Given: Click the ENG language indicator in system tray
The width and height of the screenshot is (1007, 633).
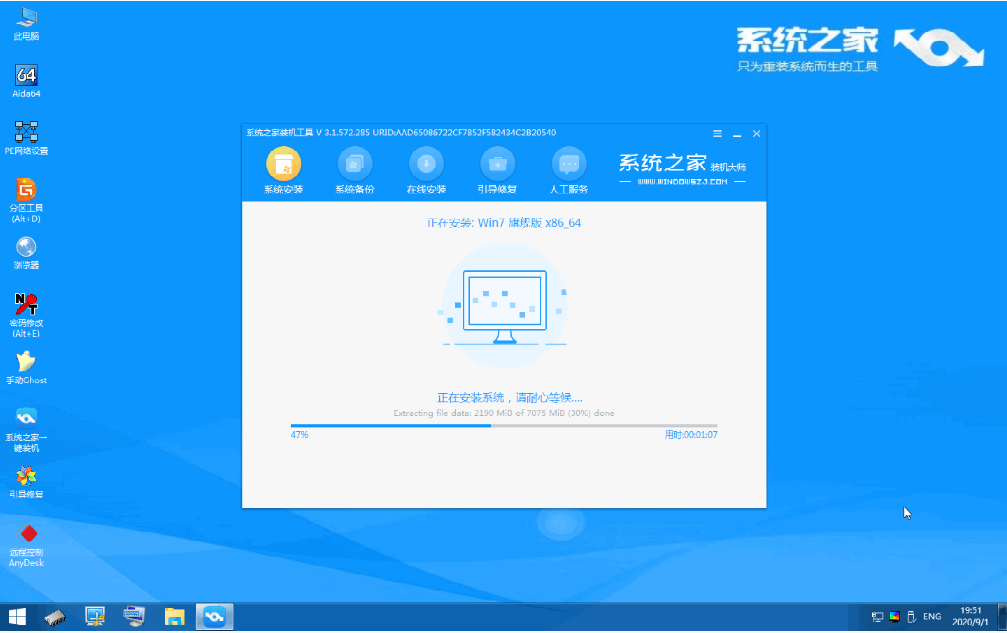Looking at the screenshot, I should coord(931,616).
